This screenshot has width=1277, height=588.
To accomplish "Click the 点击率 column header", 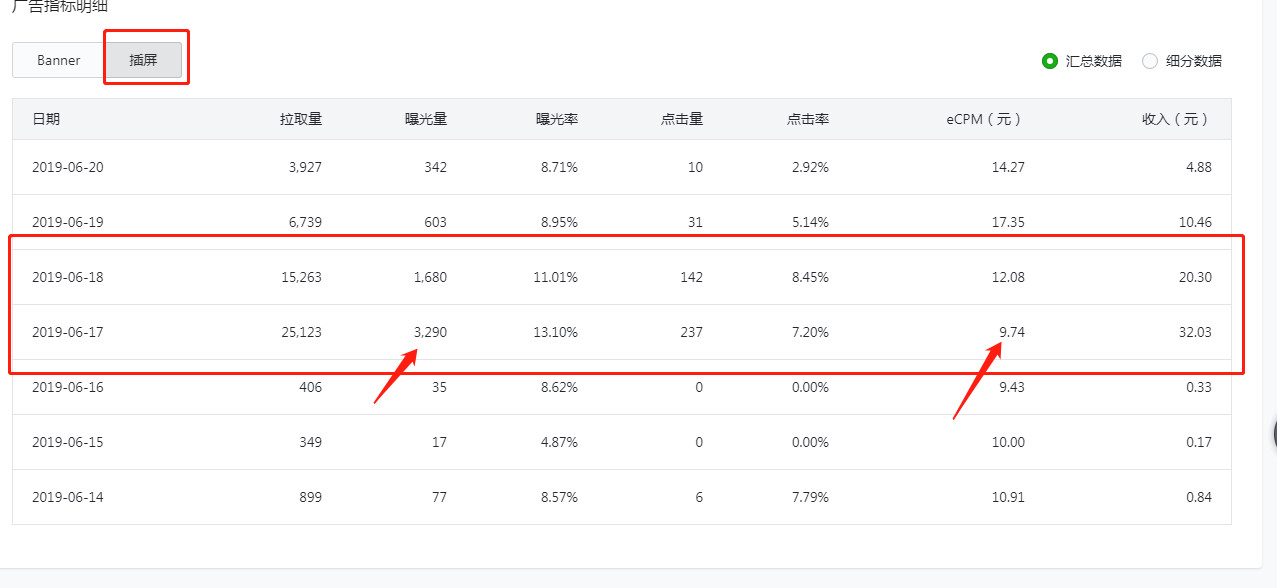I will point(808,119).
